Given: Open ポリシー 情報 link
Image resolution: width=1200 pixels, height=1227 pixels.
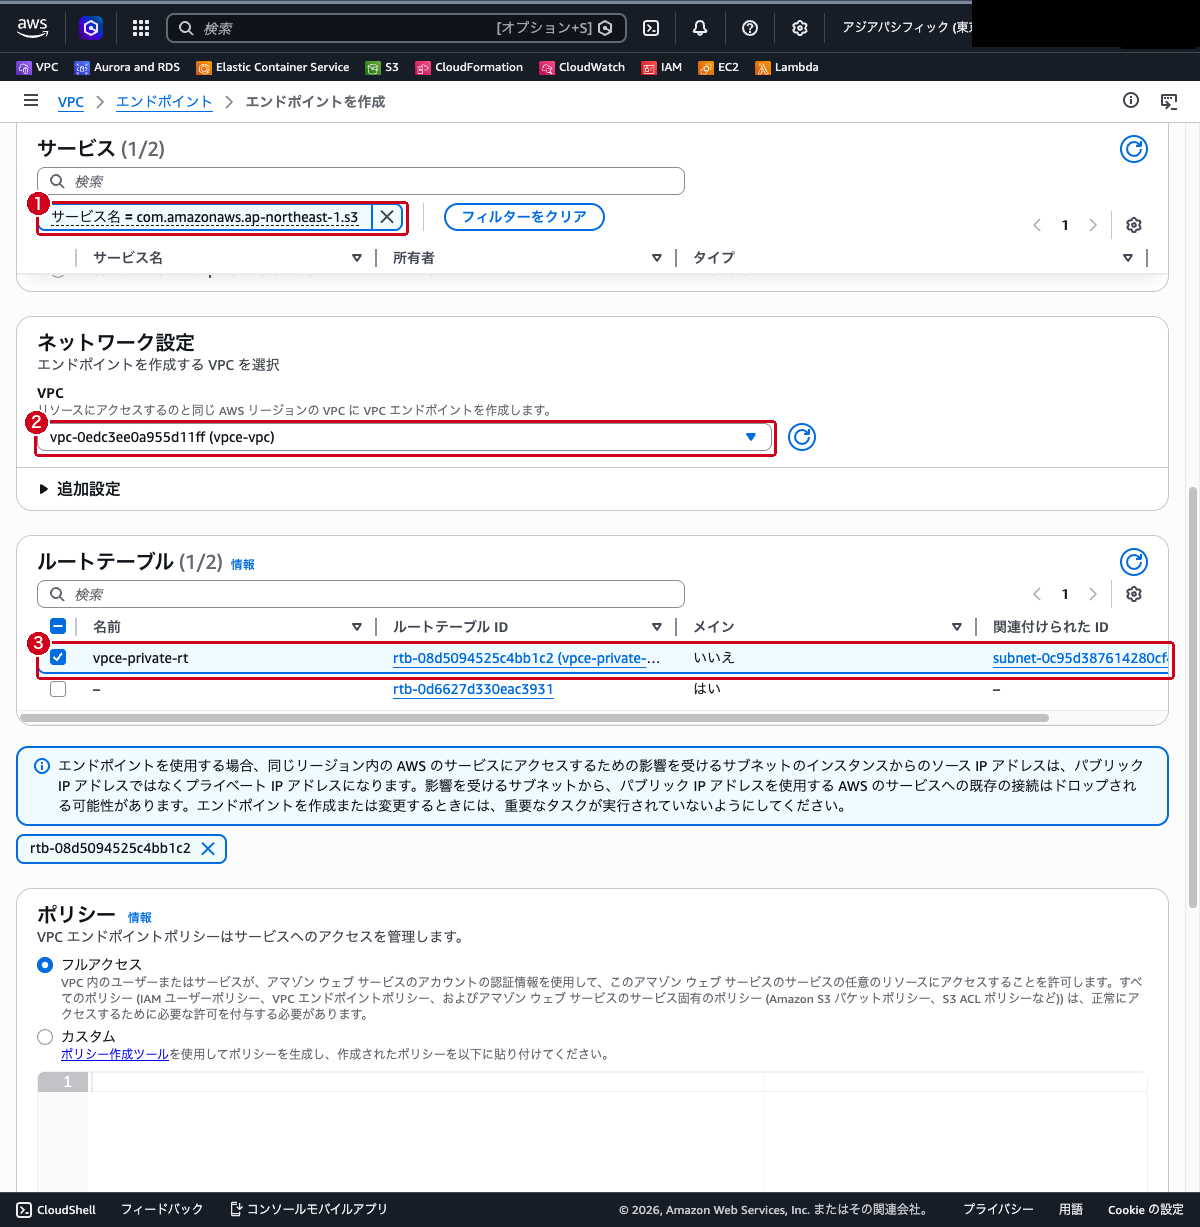Looking at the screenshot, I should [x=140, y=918].
